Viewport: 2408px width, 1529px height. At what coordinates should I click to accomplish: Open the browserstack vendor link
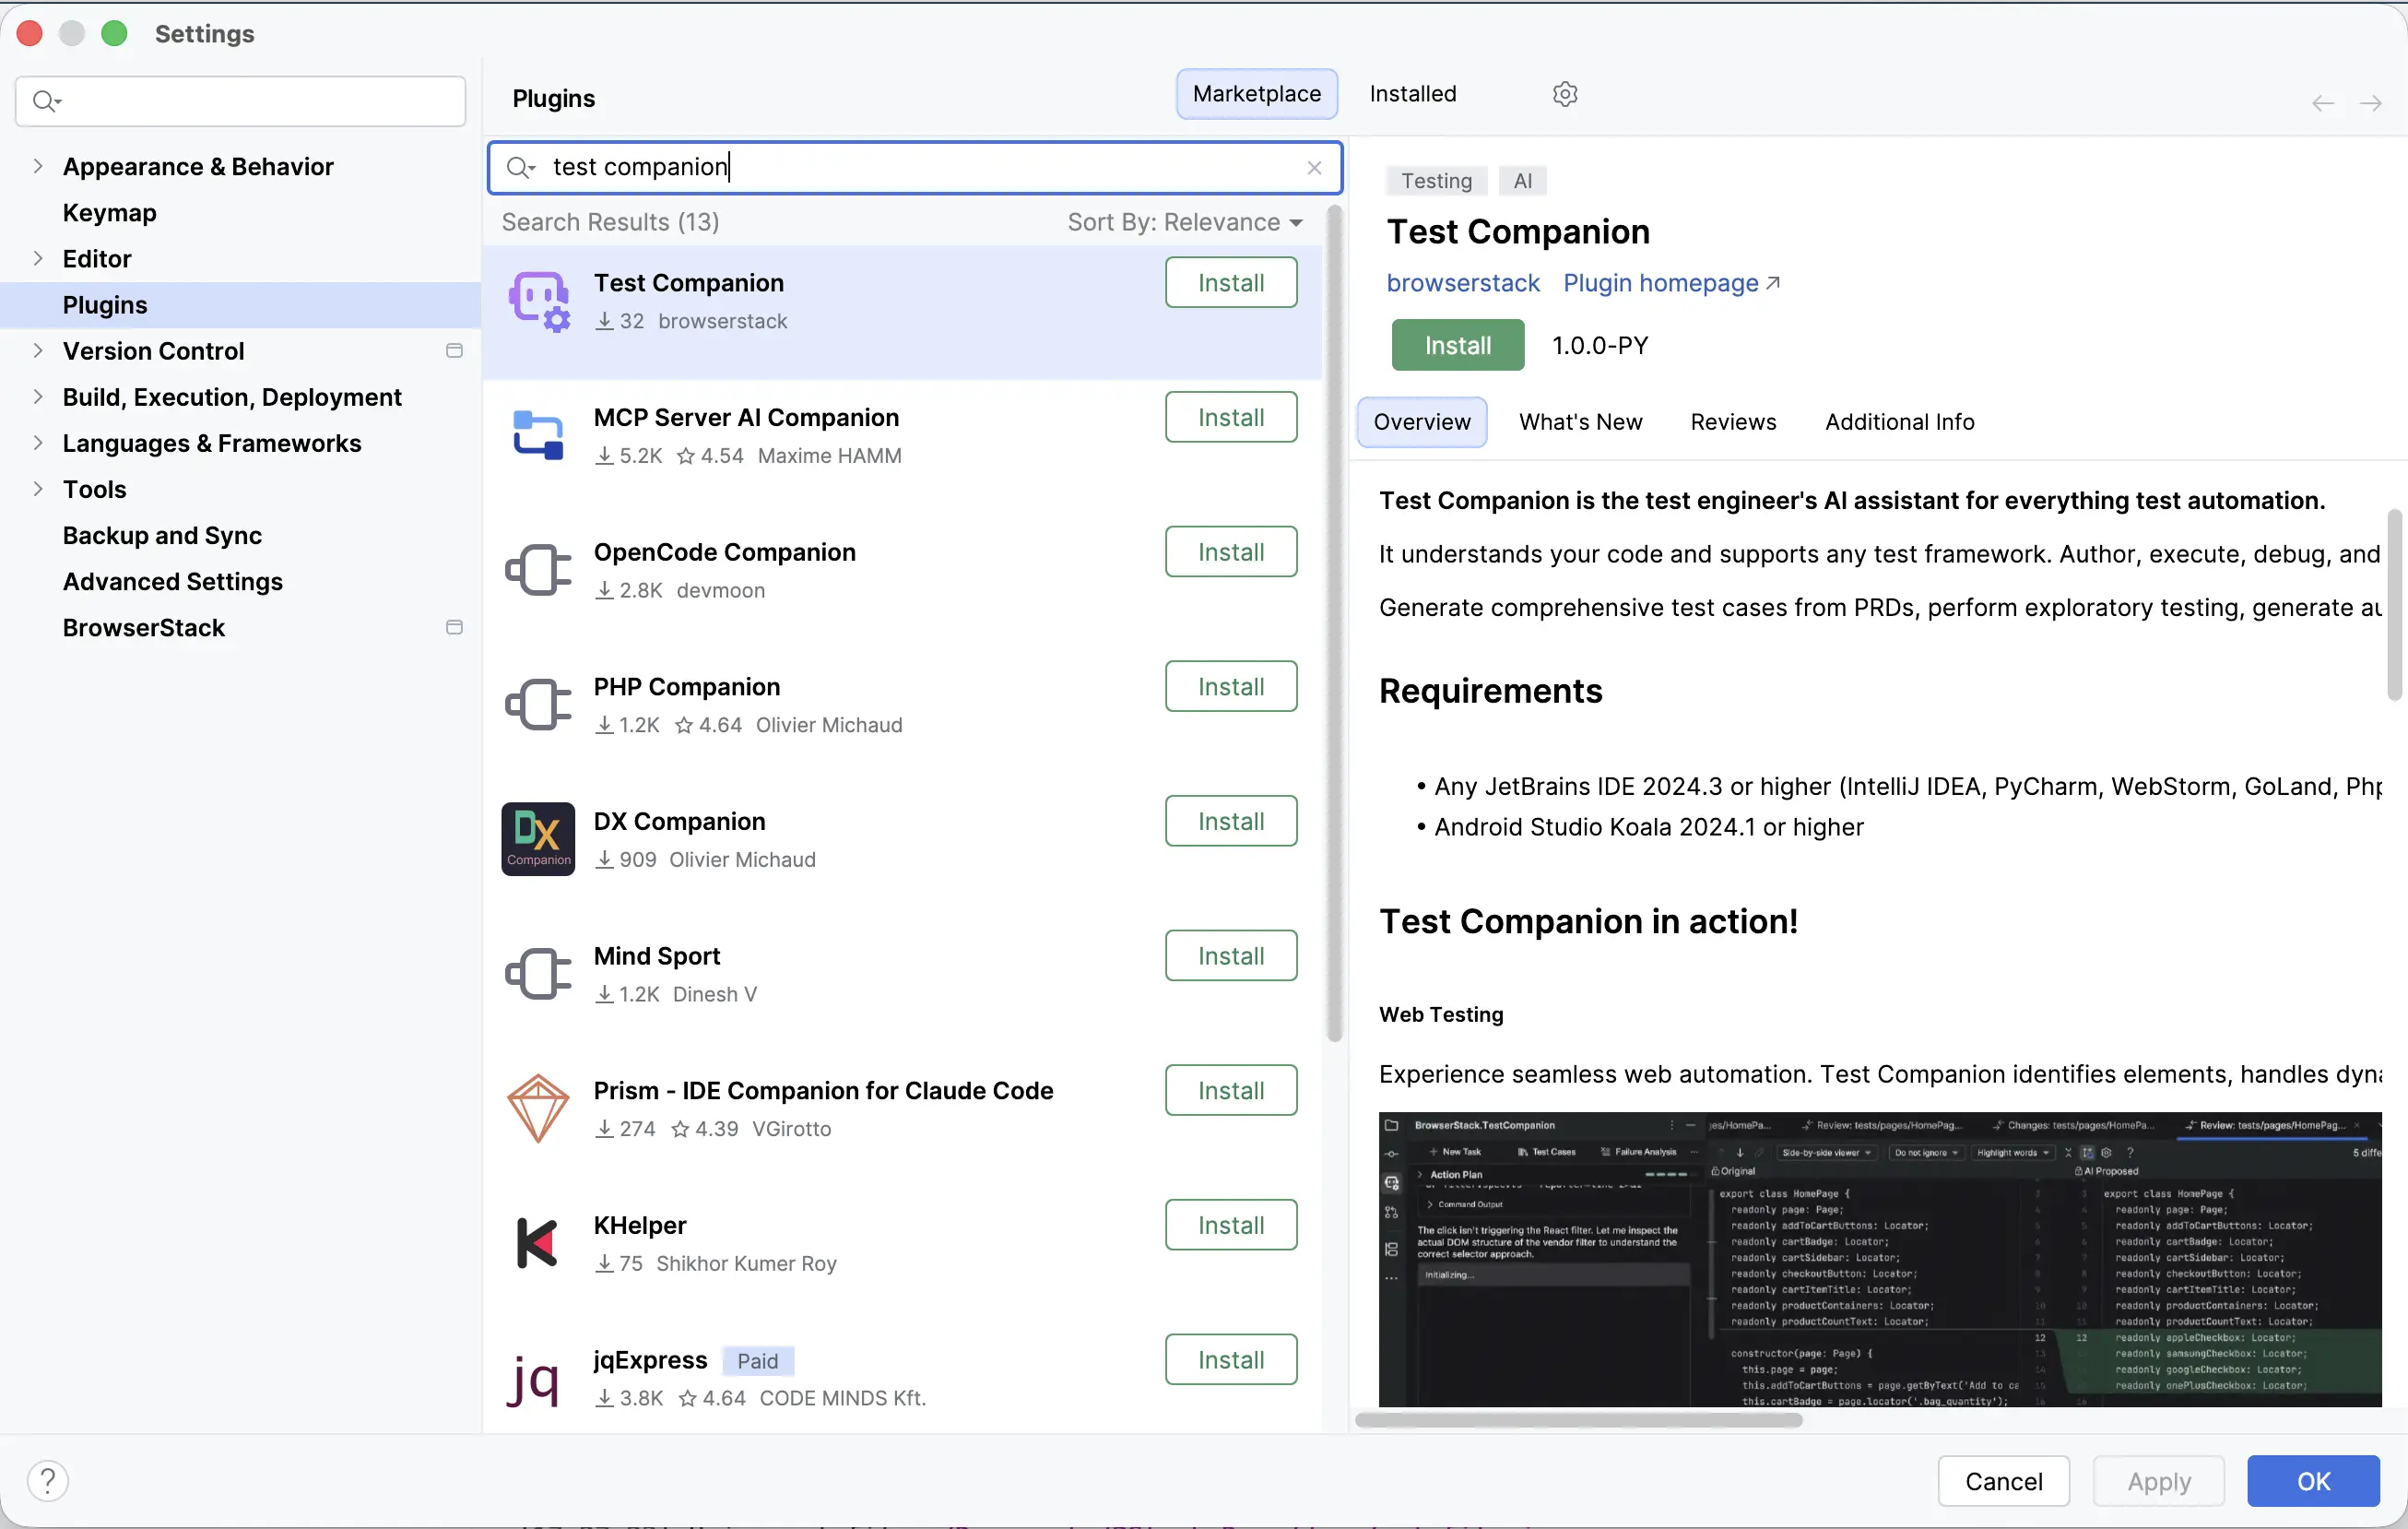1463,283
